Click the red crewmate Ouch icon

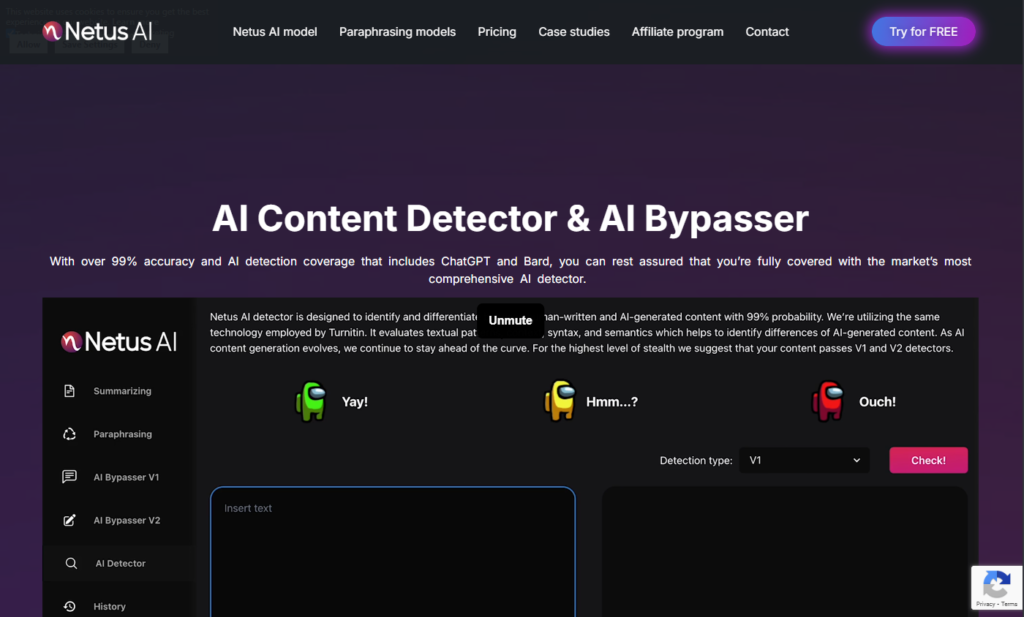click(828, 401)
